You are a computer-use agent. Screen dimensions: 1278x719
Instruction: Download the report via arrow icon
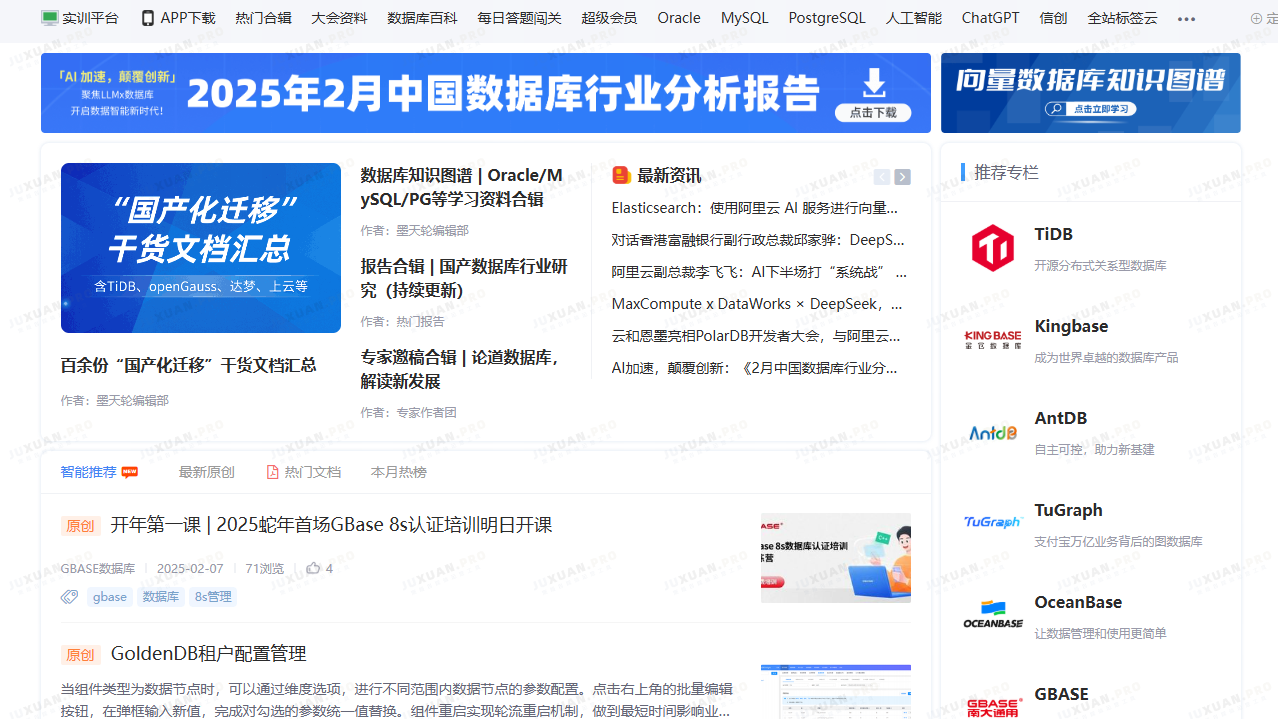pyautogui.click(x=874, y=84)
